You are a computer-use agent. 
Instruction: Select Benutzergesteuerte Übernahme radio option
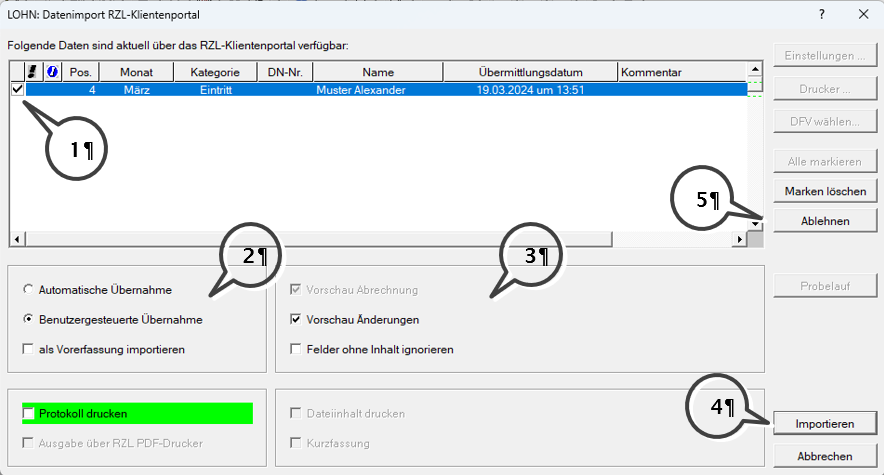click(28, 320)
